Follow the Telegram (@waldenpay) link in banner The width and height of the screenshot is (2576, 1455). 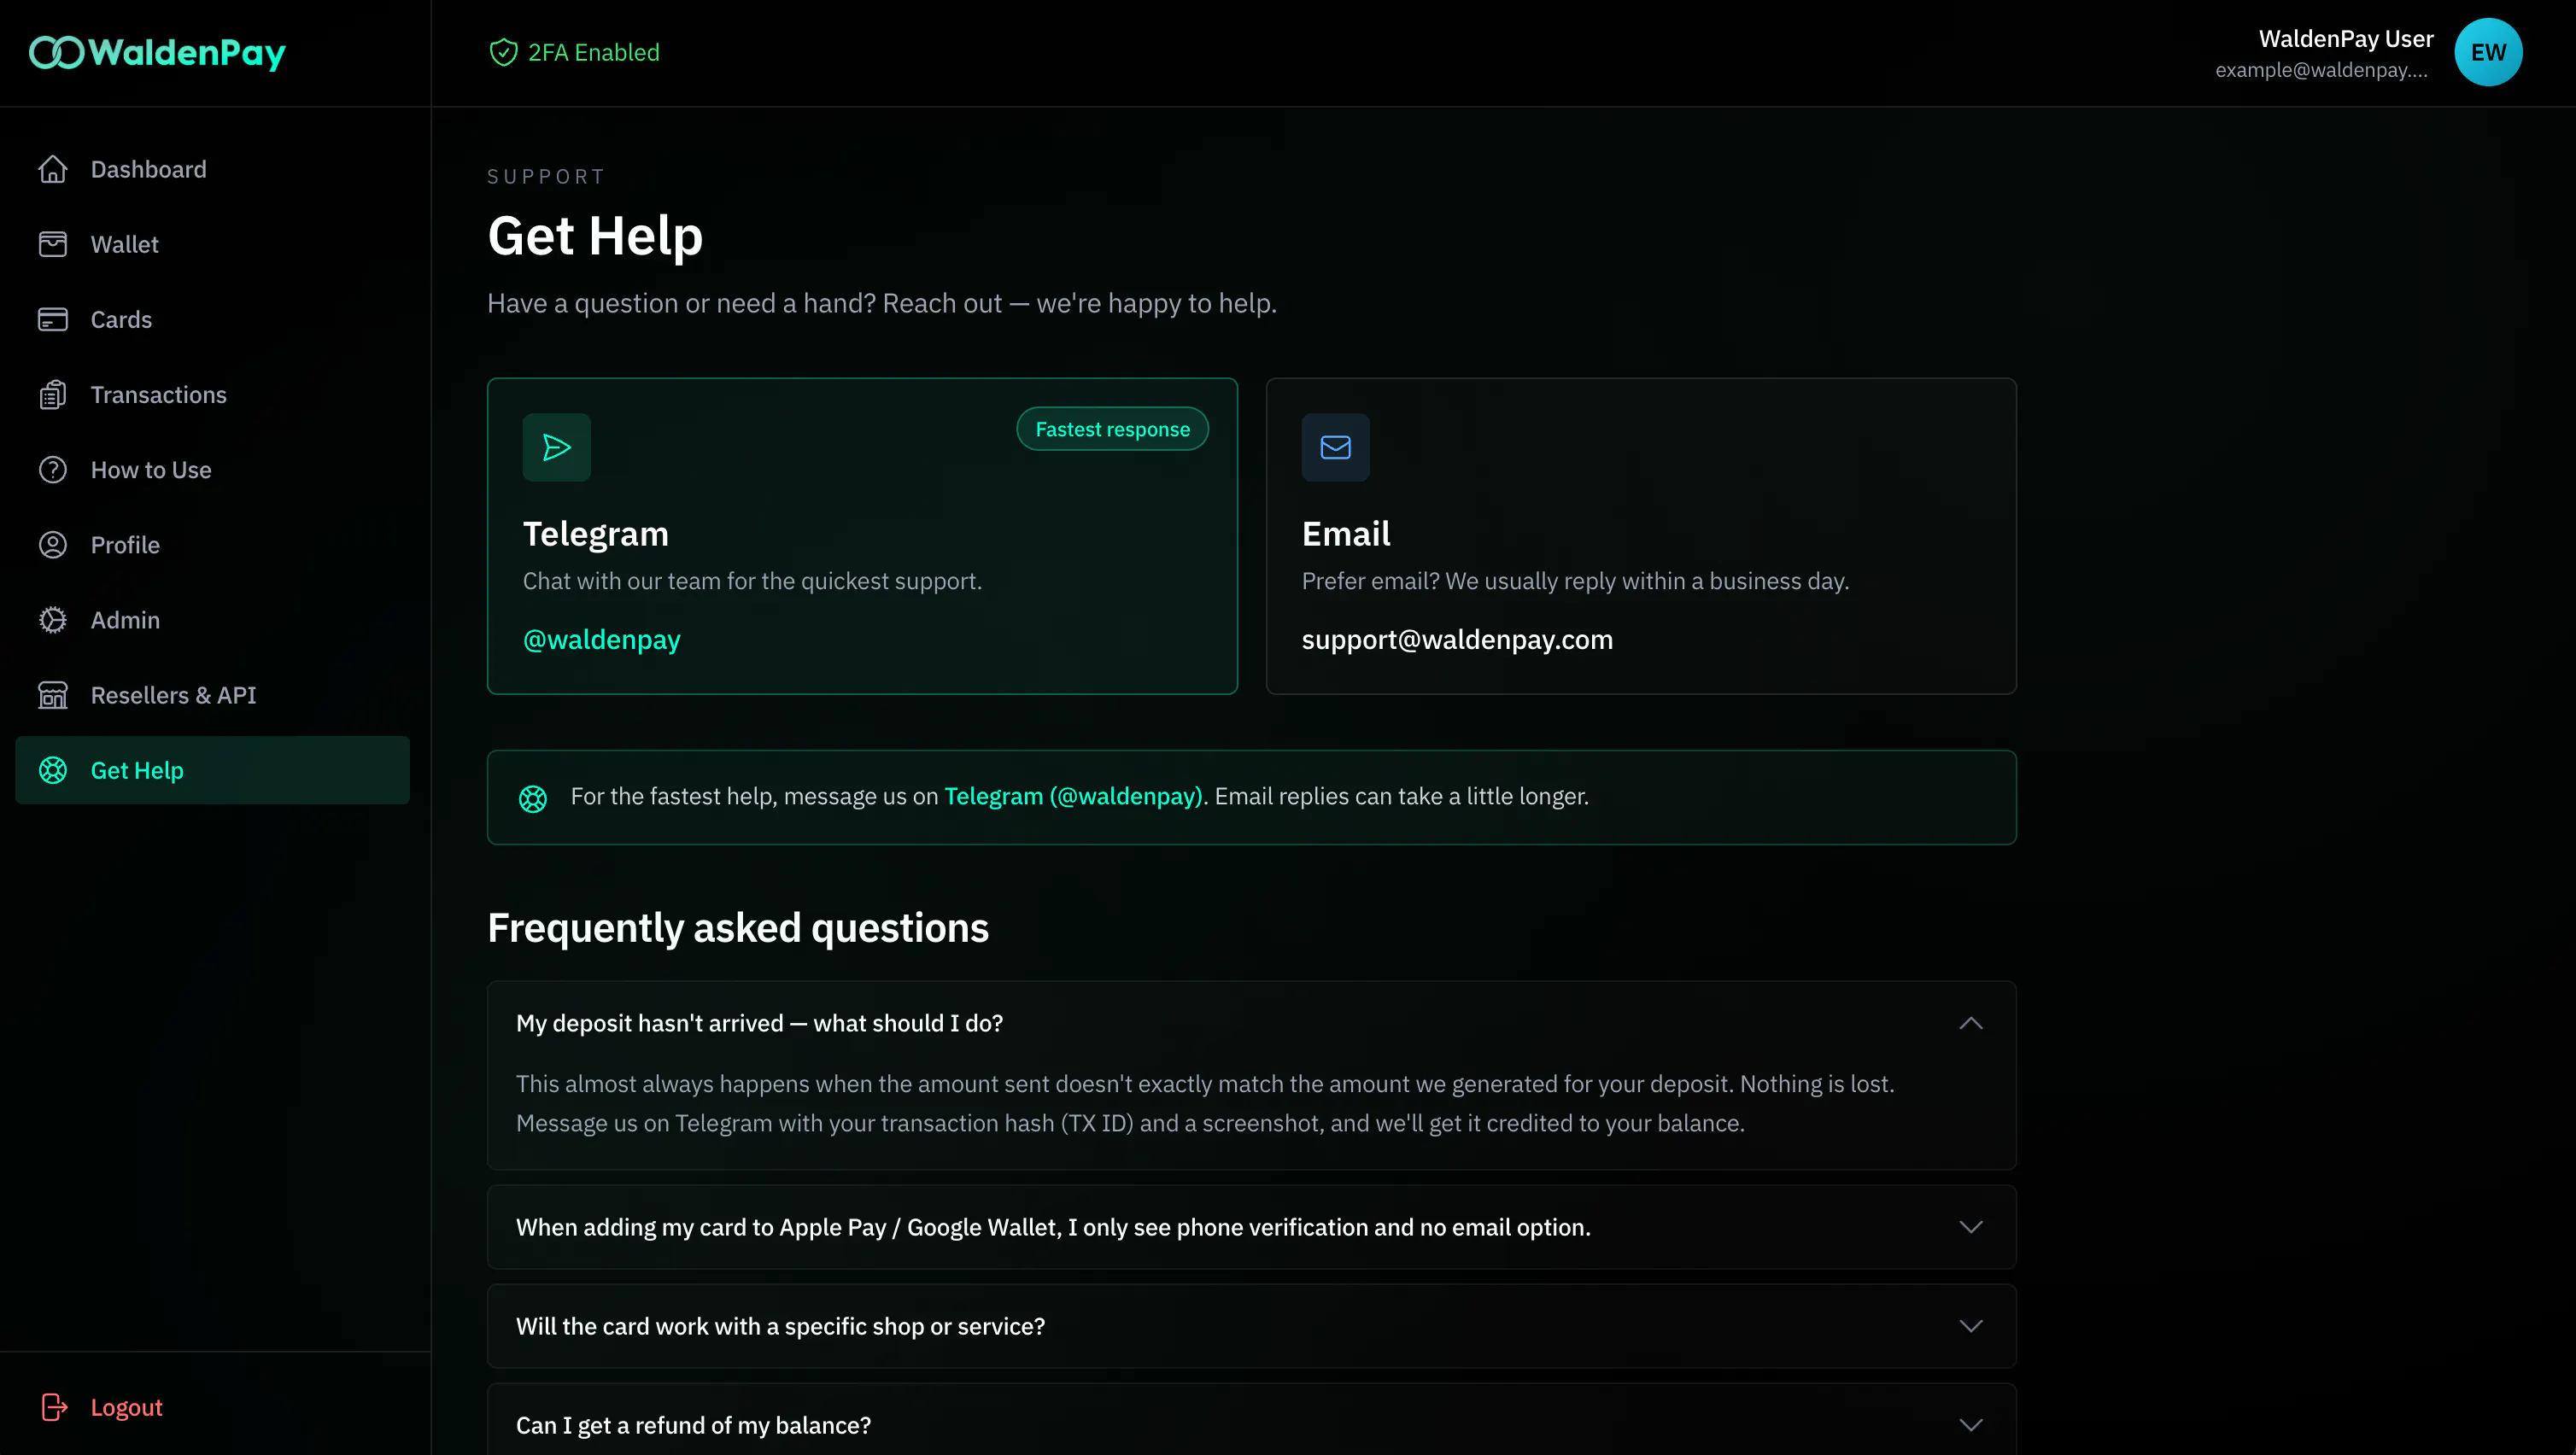1073,796
